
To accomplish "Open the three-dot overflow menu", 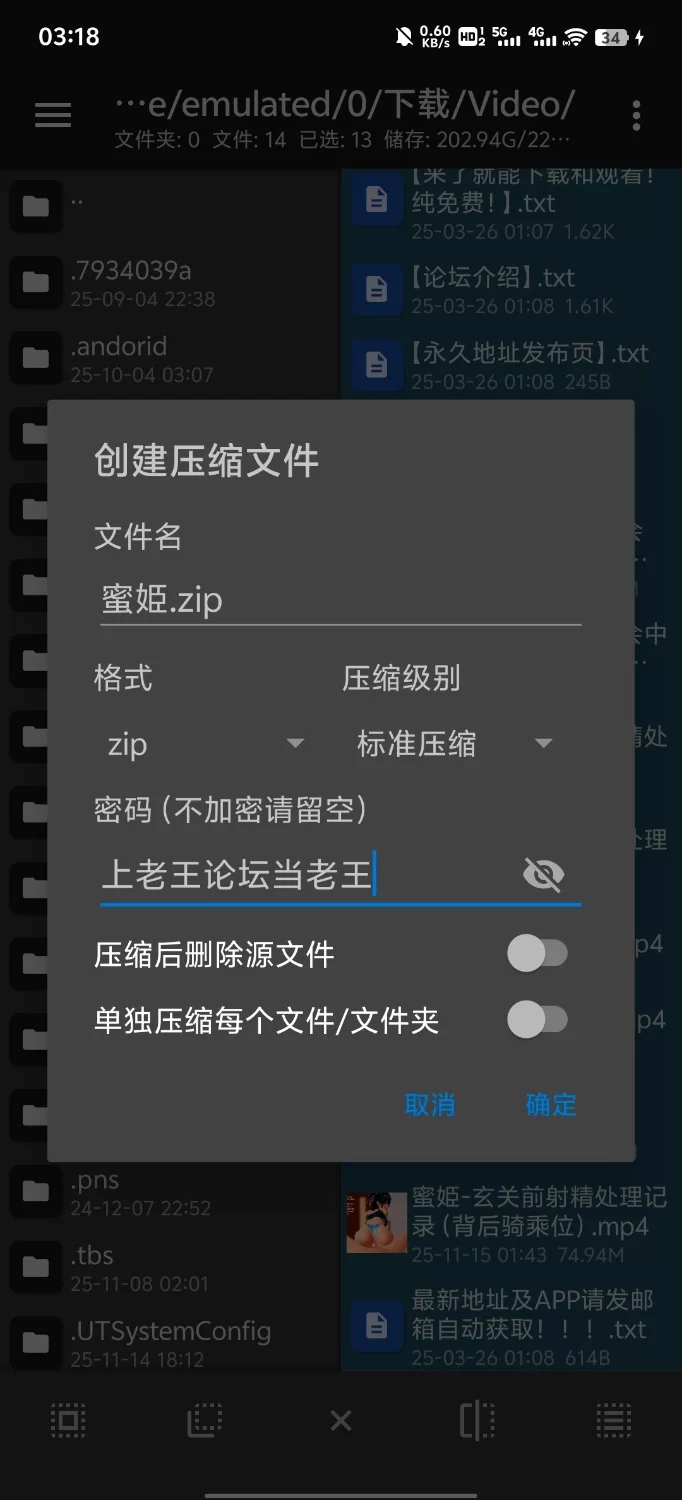I will (636, 116).
